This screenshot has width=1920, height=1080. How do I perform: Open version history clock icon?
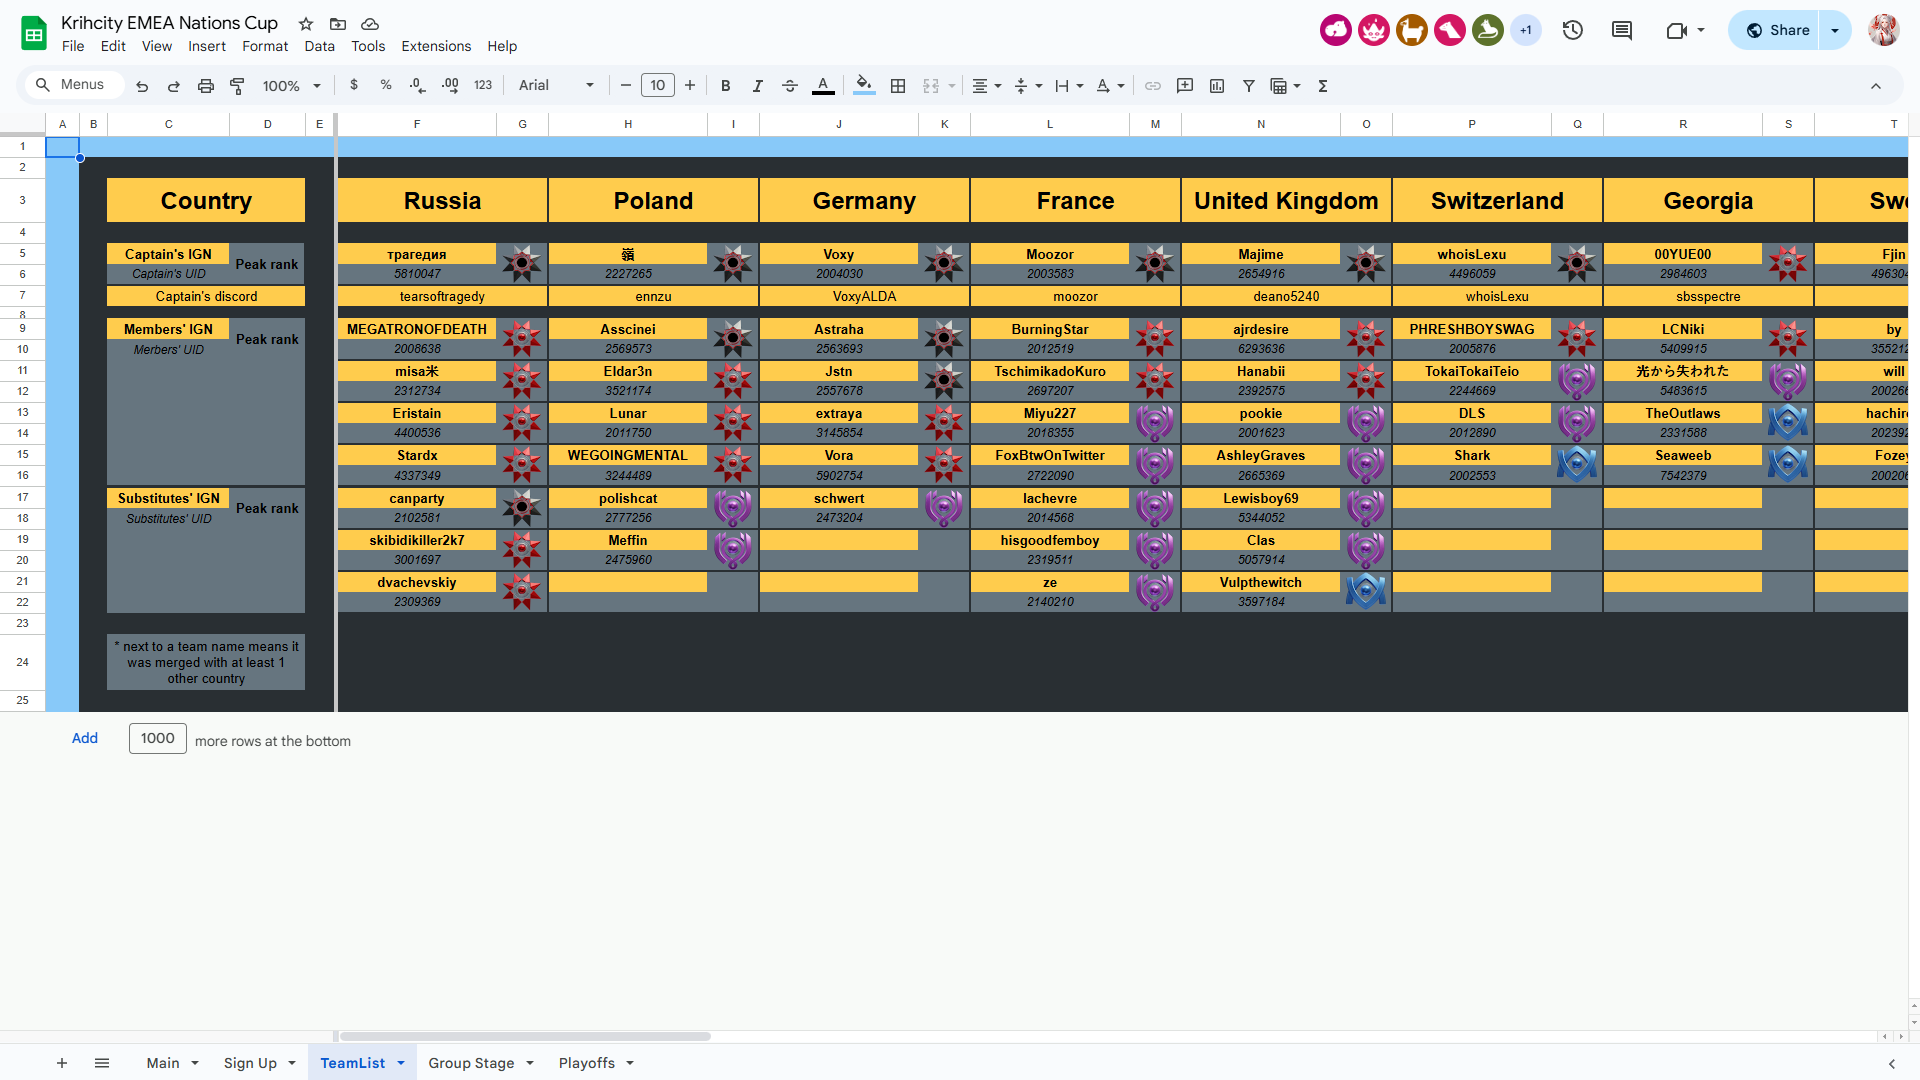(1573, 30)
